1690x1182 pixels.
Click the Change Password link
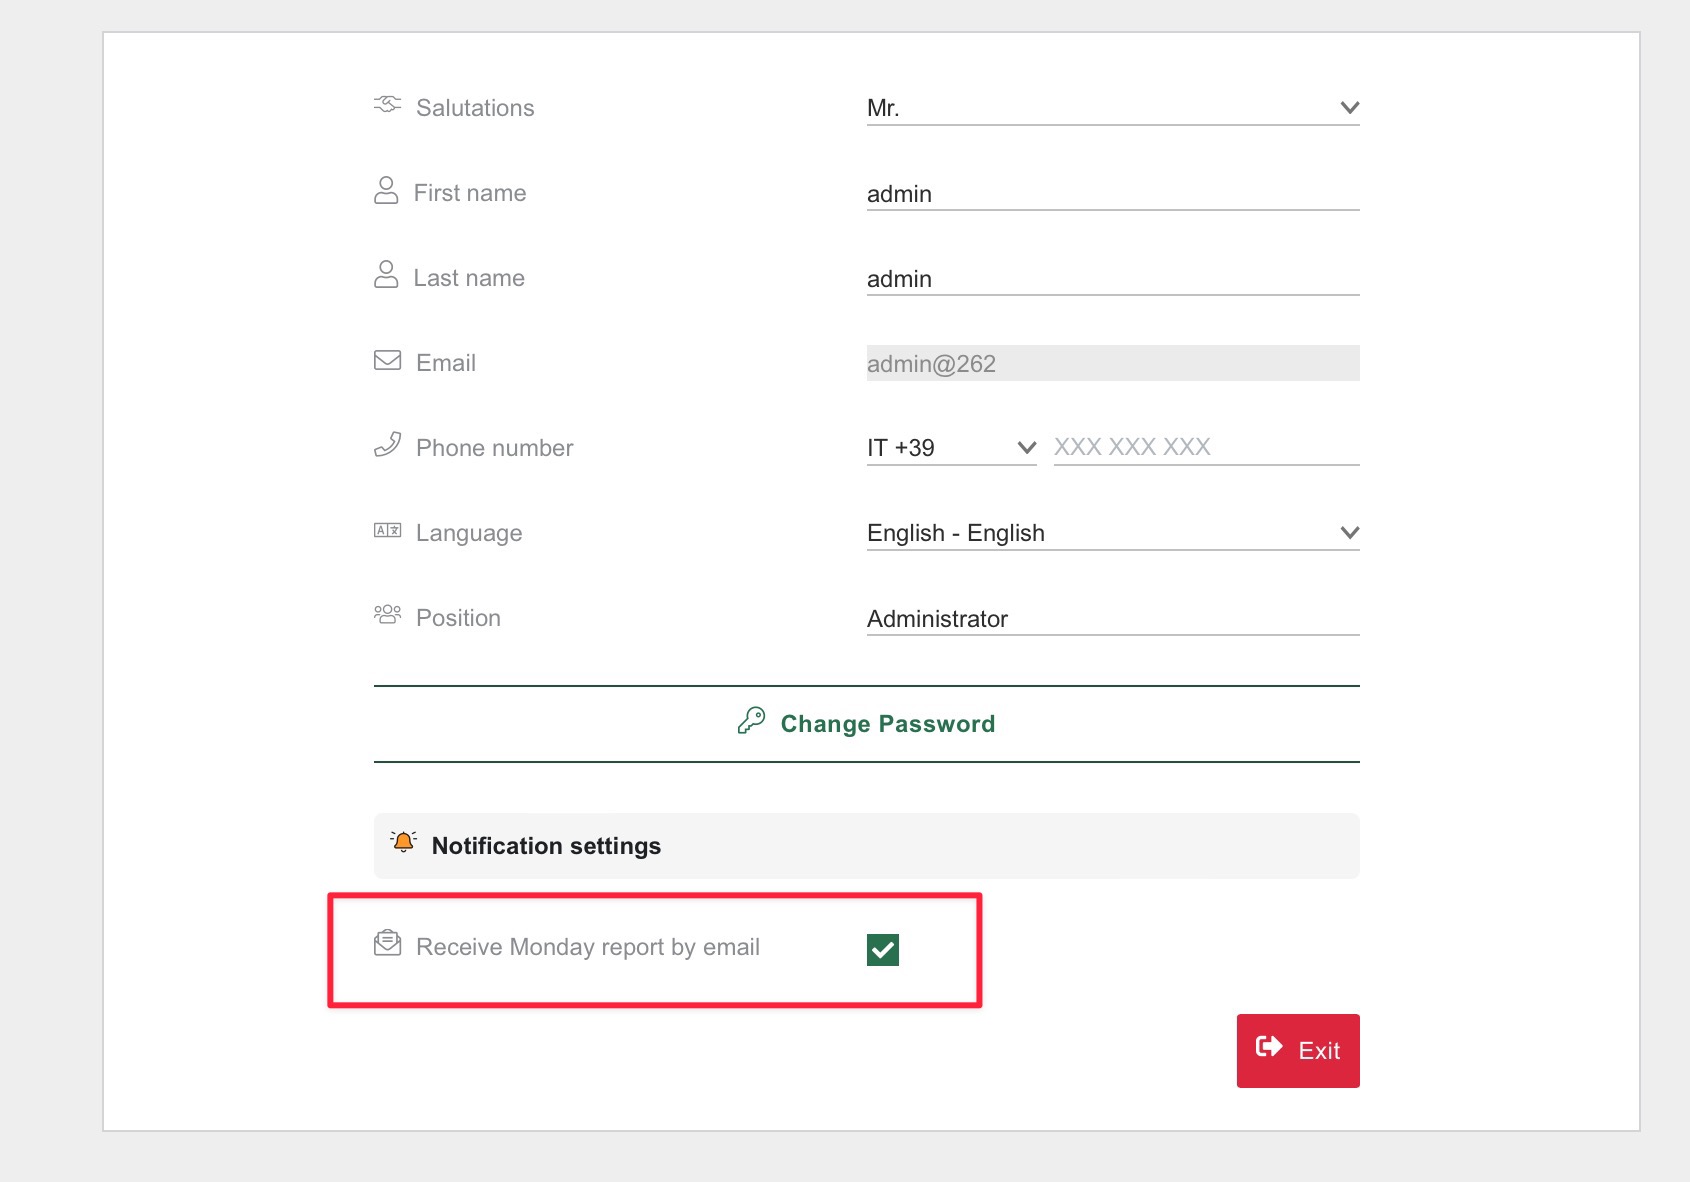(888, 723)
